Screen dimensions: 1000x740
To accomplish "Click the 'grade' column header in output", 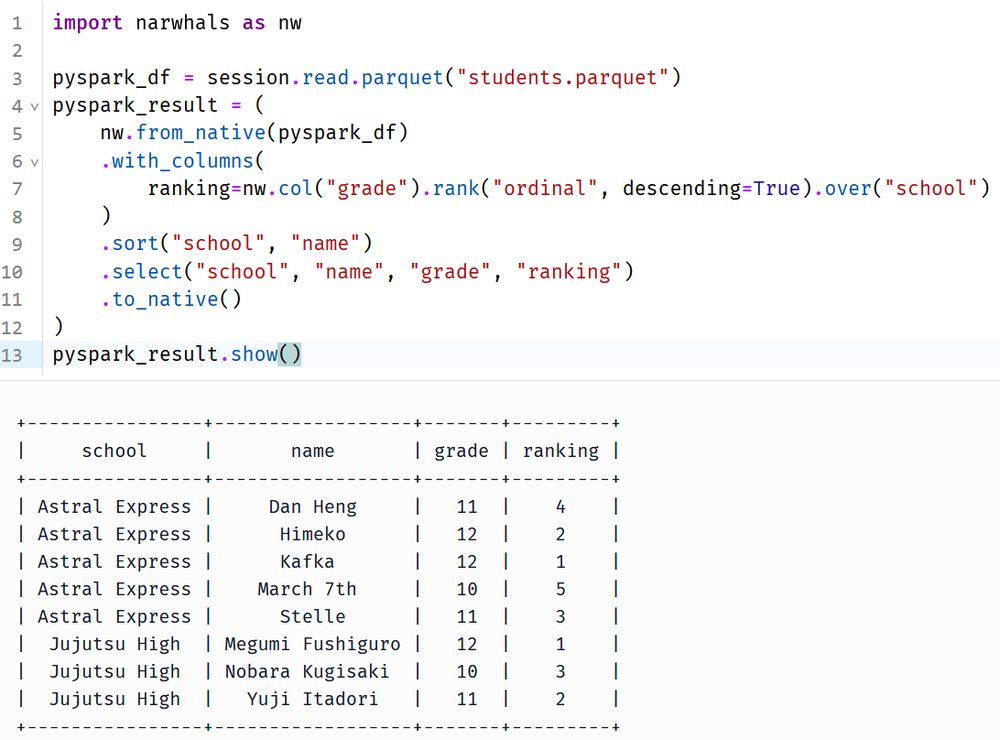I will [461, 452].
